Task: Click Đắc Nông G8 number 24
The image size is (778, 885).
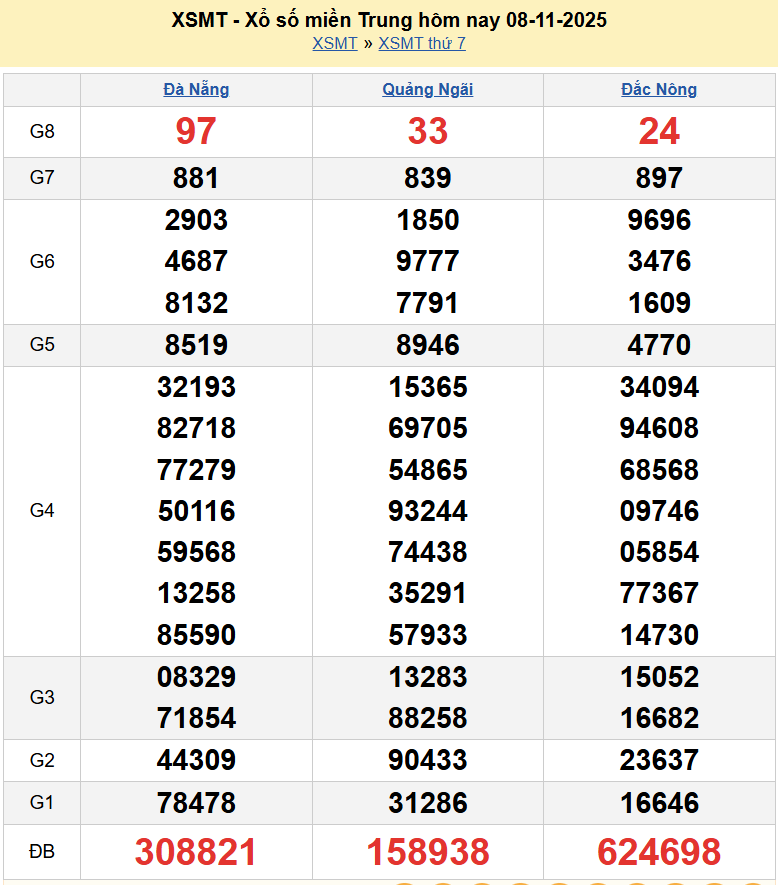Action: click(x=659, y=131)
